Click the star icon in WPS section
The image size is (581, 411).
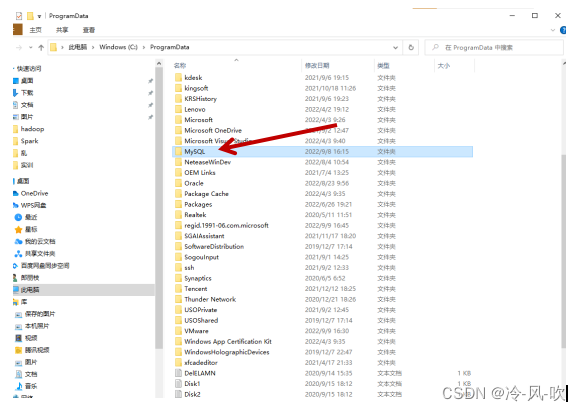click(x=19, y=229)
